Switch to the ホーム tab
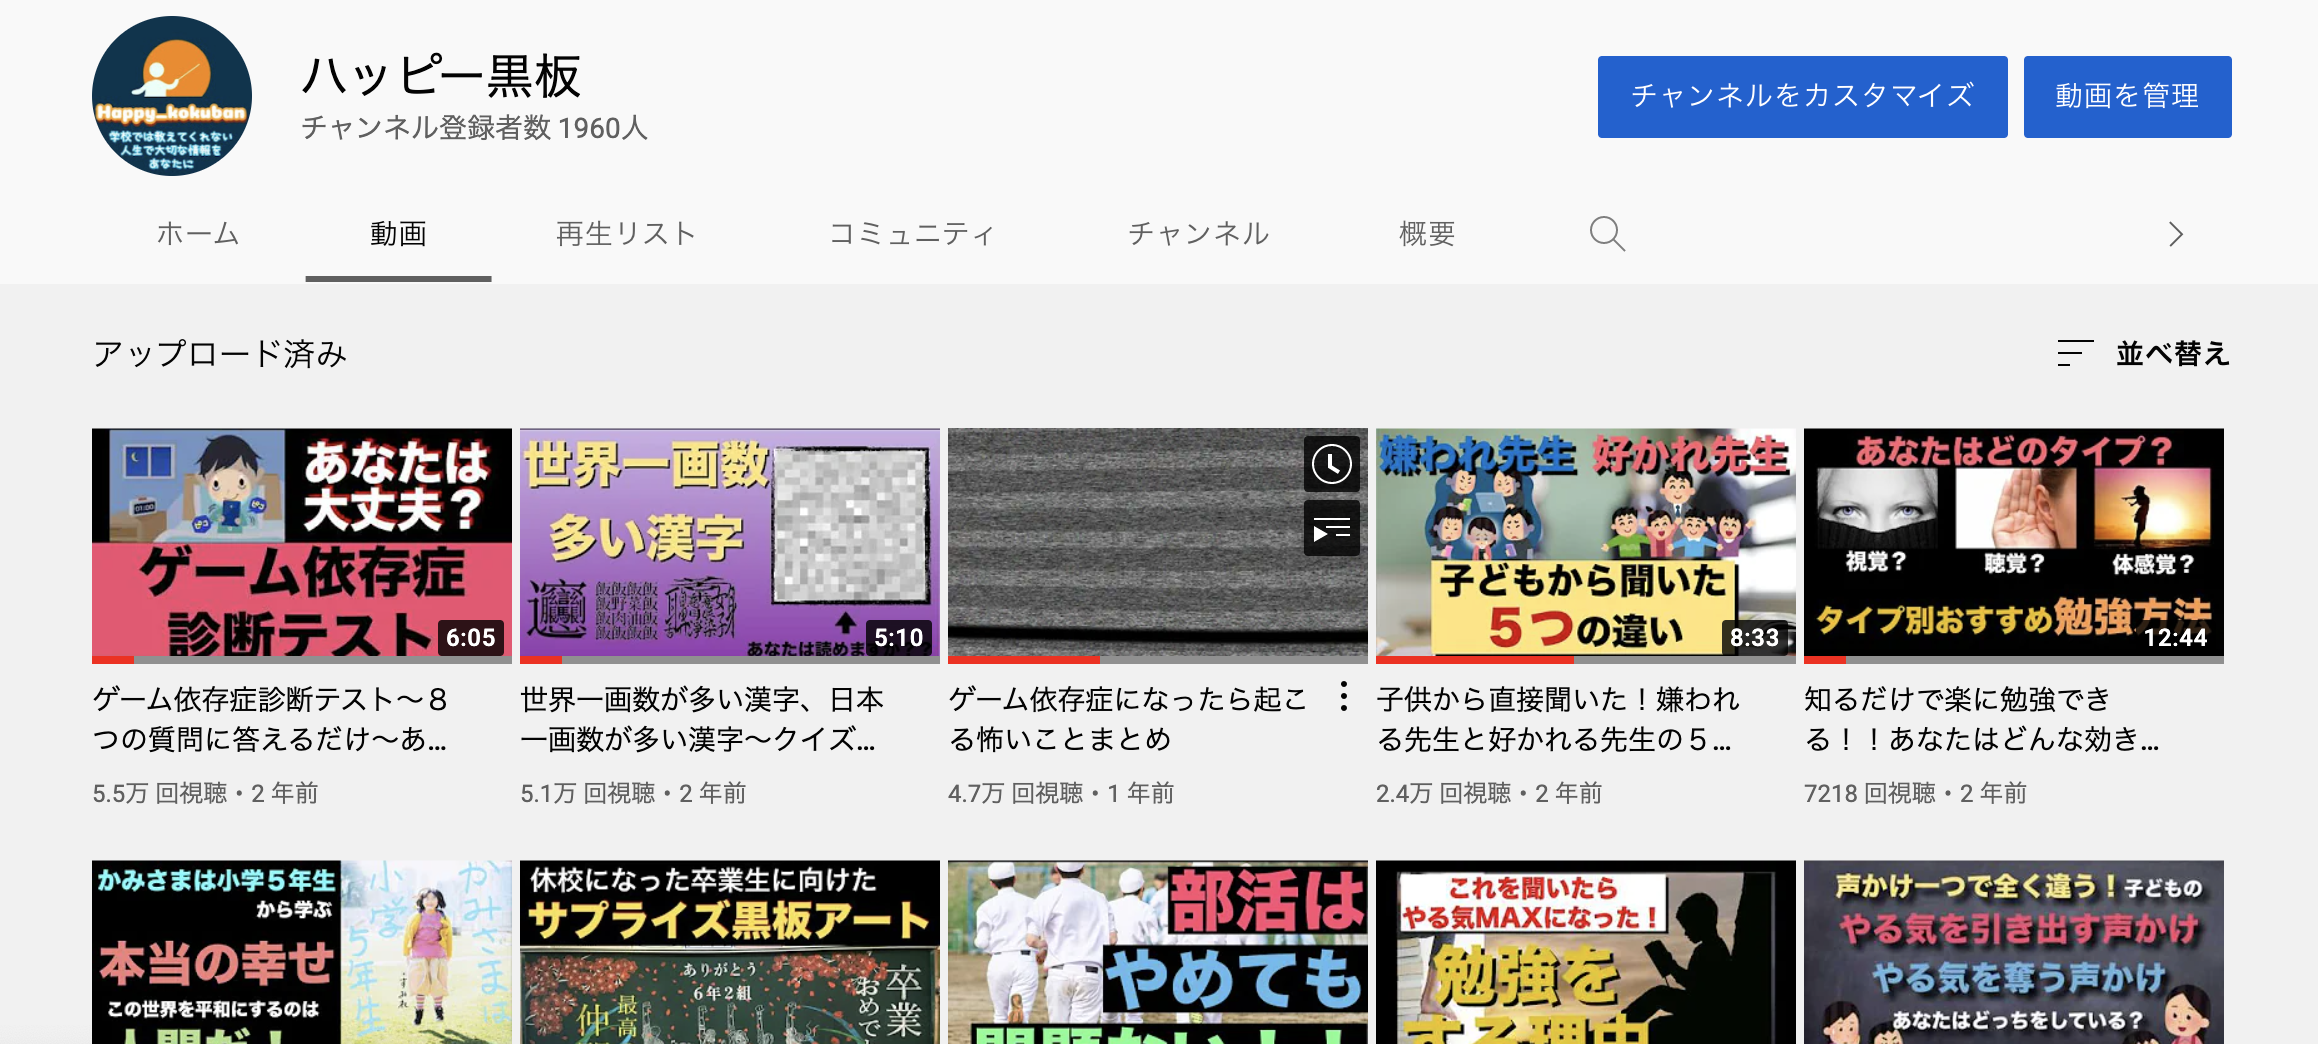This screenshot has width=2318, height=1044. pyautogui.click(x=198, y=234)
